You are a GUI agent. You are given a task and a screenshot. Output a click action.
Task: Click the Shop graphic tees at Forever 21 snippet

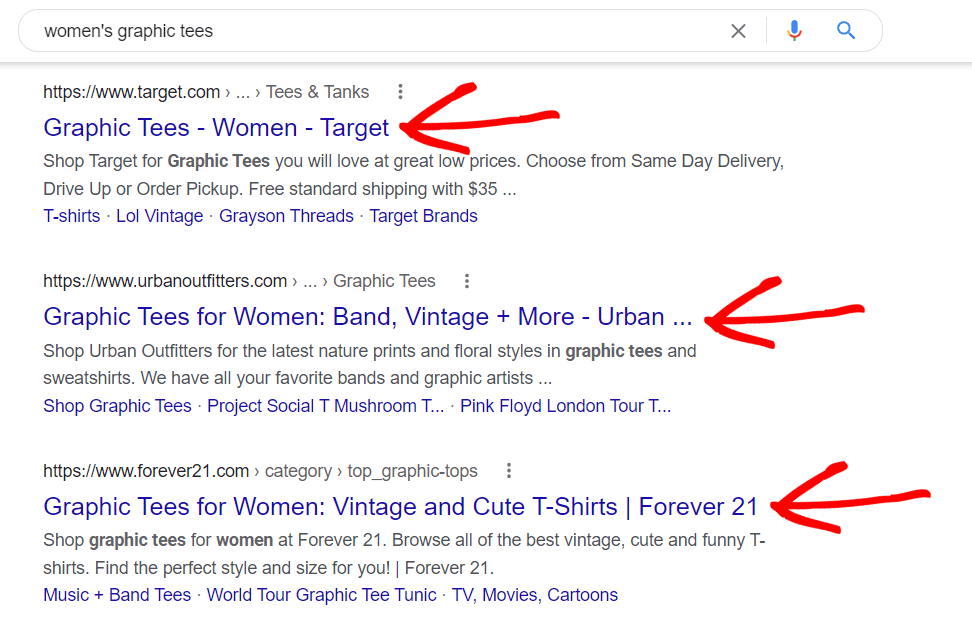405,554
